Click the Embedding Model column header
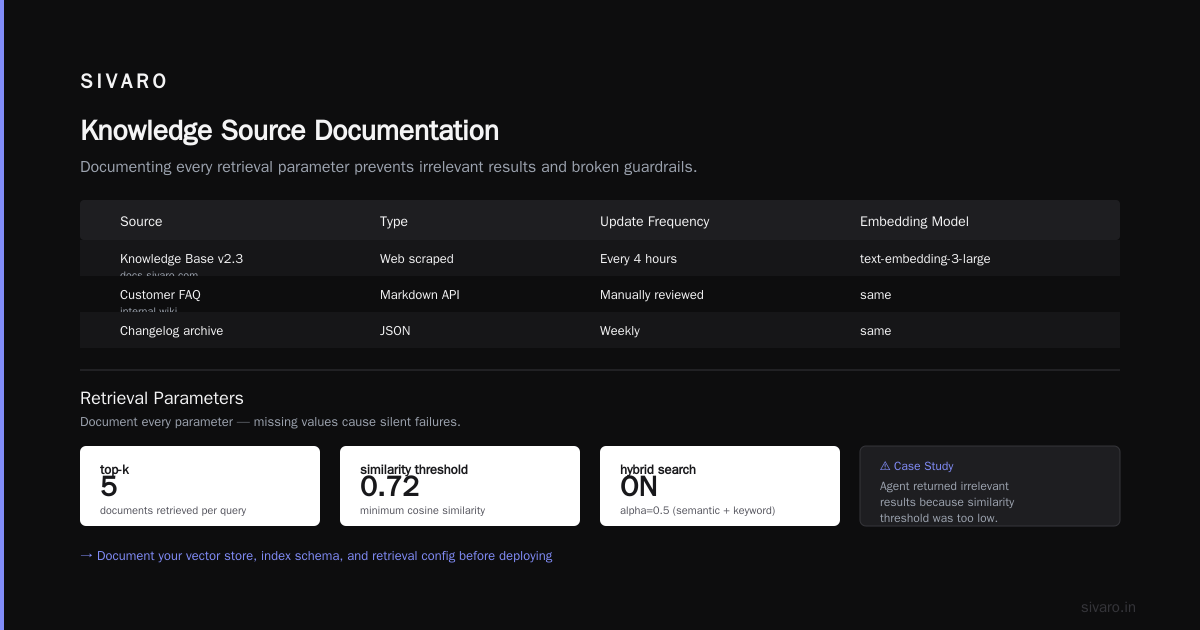Screen dimensions: 1200x630 (x=914, y=221)
